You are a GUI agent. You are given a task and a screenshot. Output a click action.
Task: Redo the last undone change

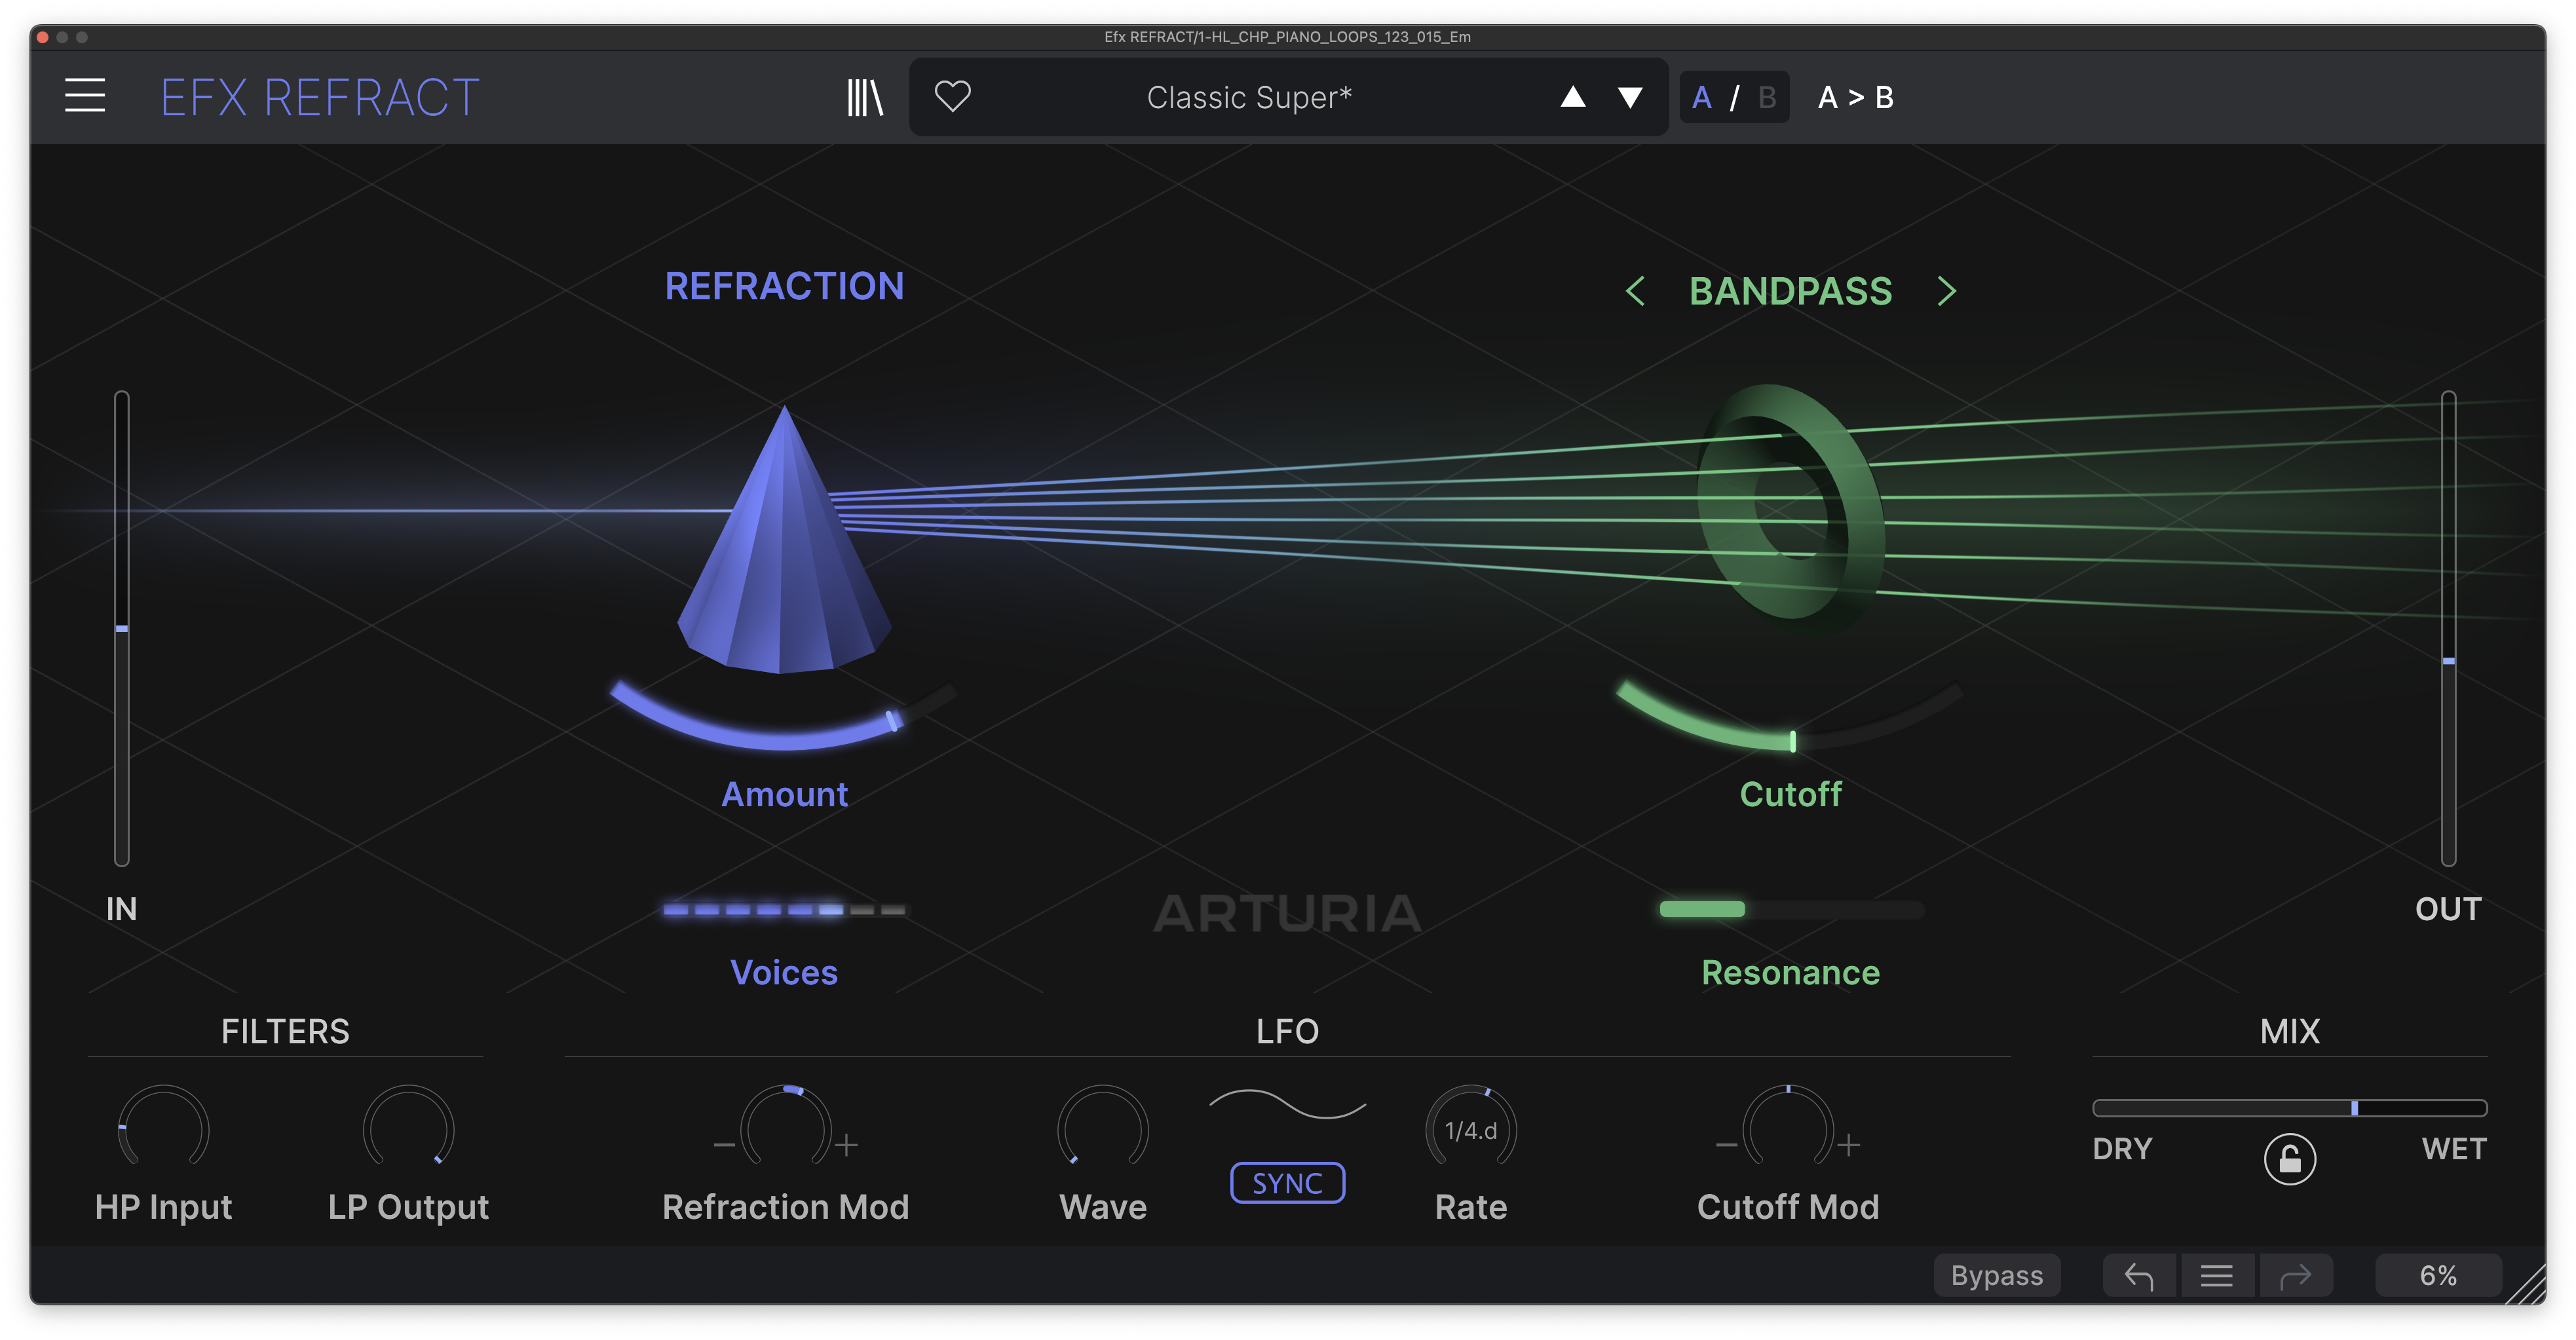2296,1275
